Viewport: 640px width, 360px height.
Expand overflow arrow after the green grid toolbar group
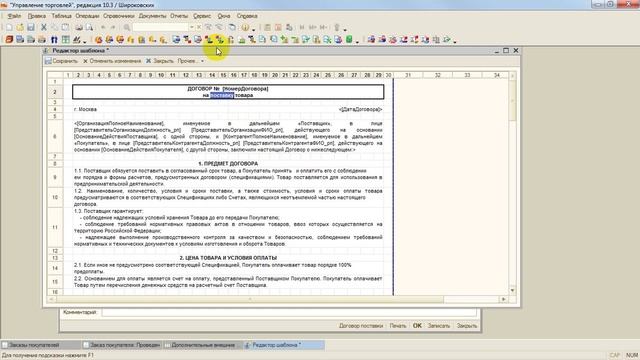85,41
